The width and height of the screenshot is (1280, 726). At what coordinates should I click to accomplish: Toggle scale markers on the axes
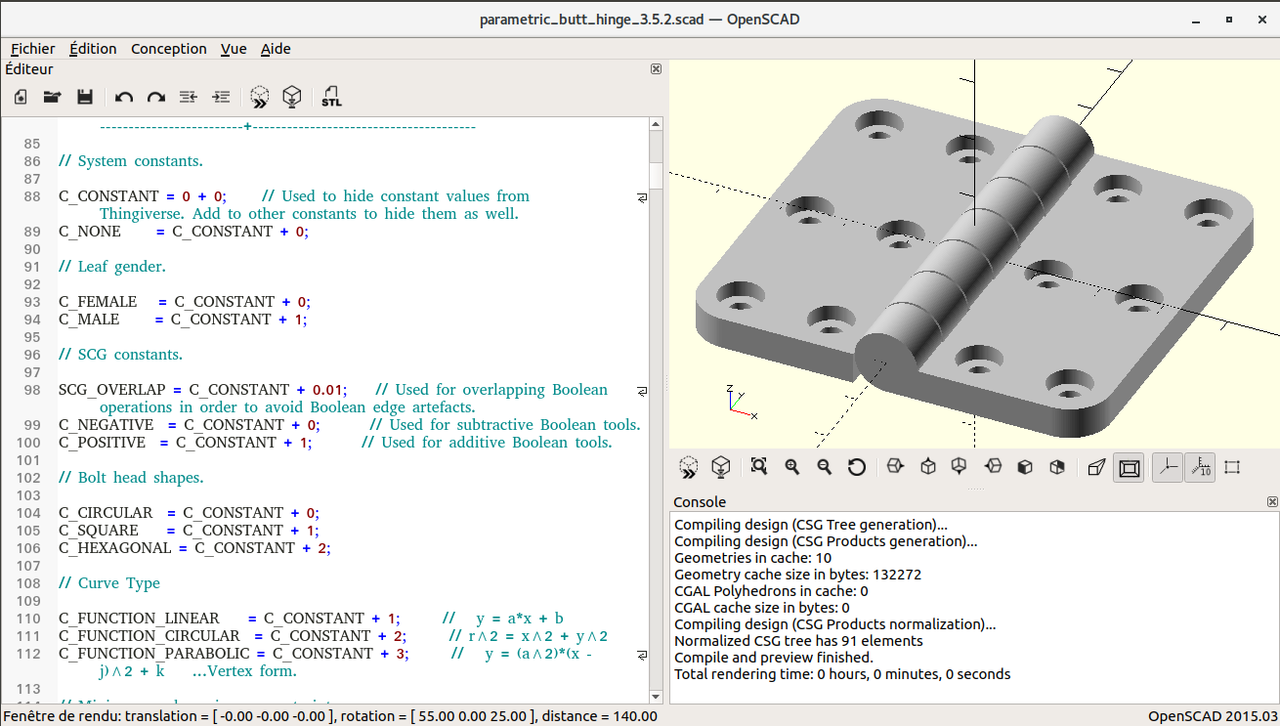point(1200,467)
